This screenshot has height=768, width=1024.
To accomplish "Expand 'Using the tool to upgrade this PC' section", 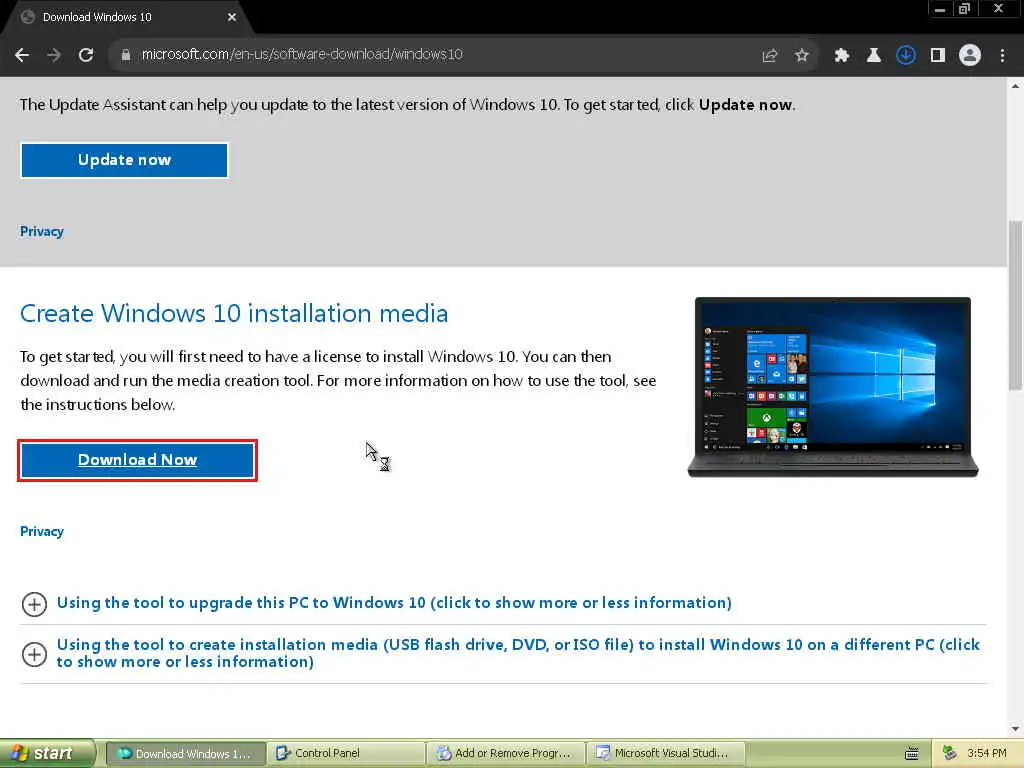I will (394, 603).
